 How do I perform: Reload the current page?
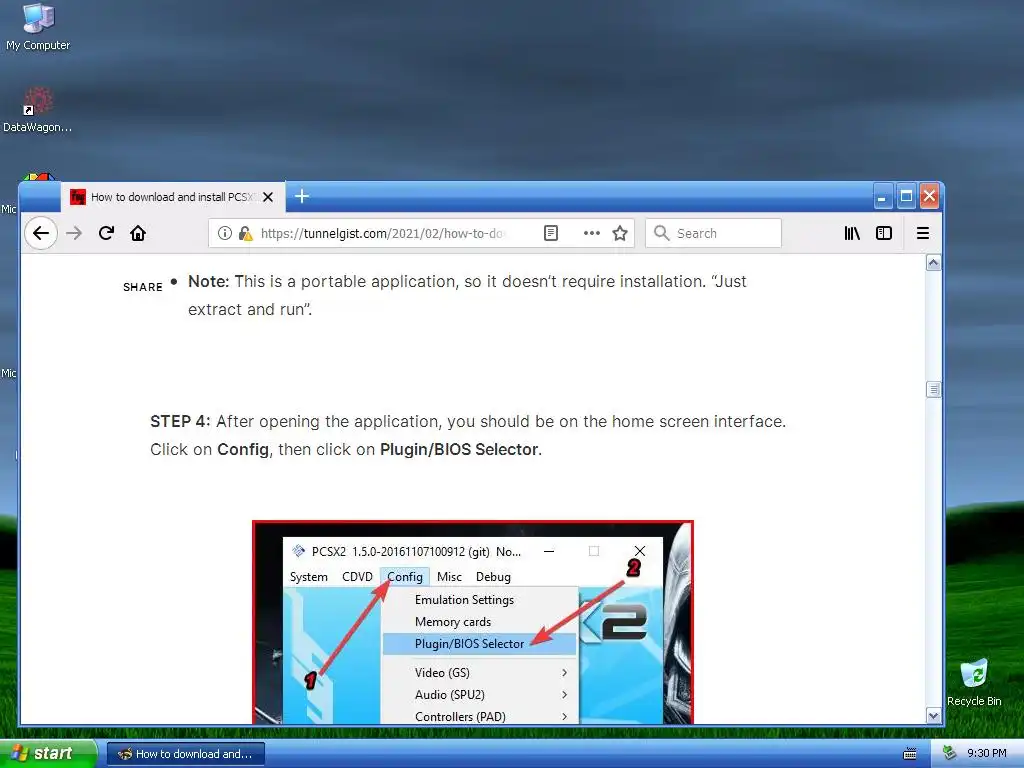pos(106,233)
